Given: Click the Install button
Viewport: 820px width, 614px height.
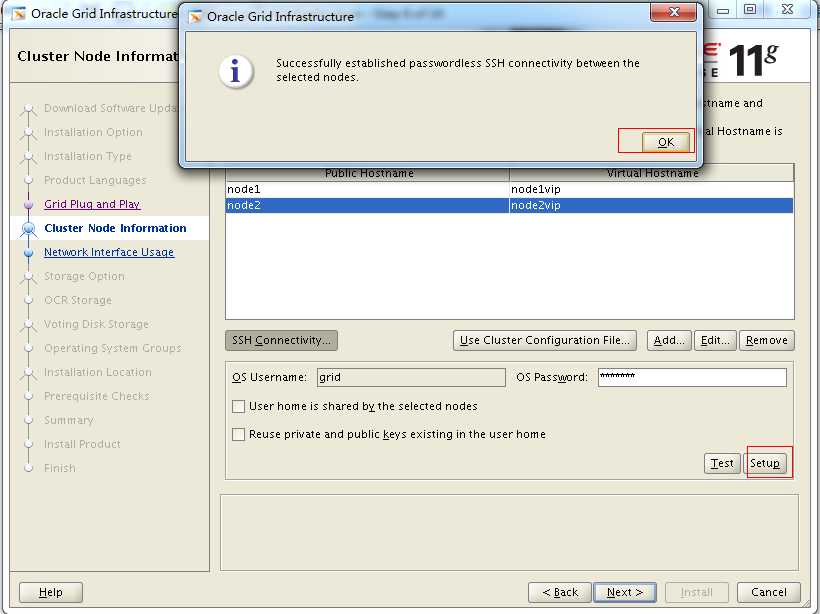Looking at the screenshot, I should coord(697,592).
